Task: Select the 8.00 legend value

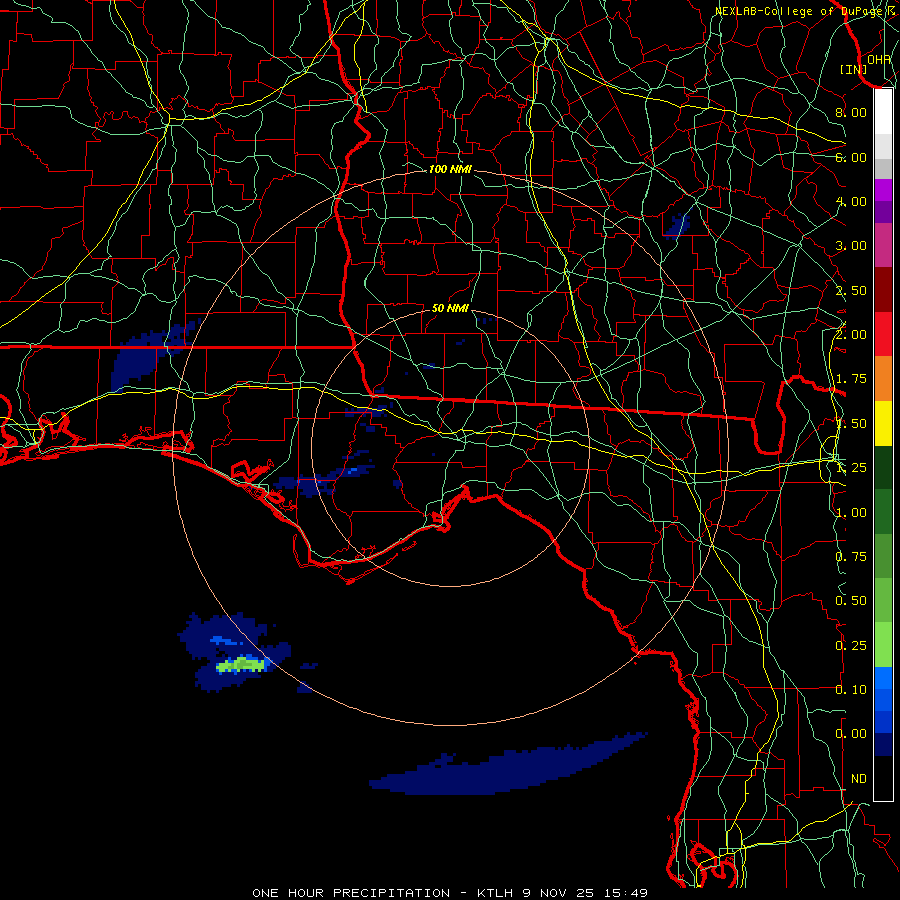Action: 851,112
